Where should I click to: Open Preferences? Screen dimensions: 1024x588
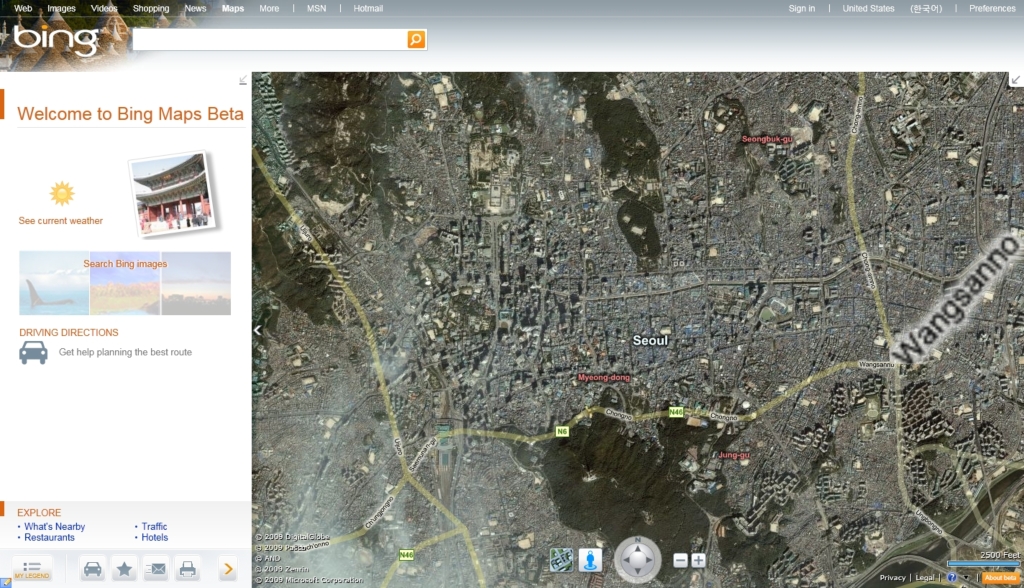[993, 8]
